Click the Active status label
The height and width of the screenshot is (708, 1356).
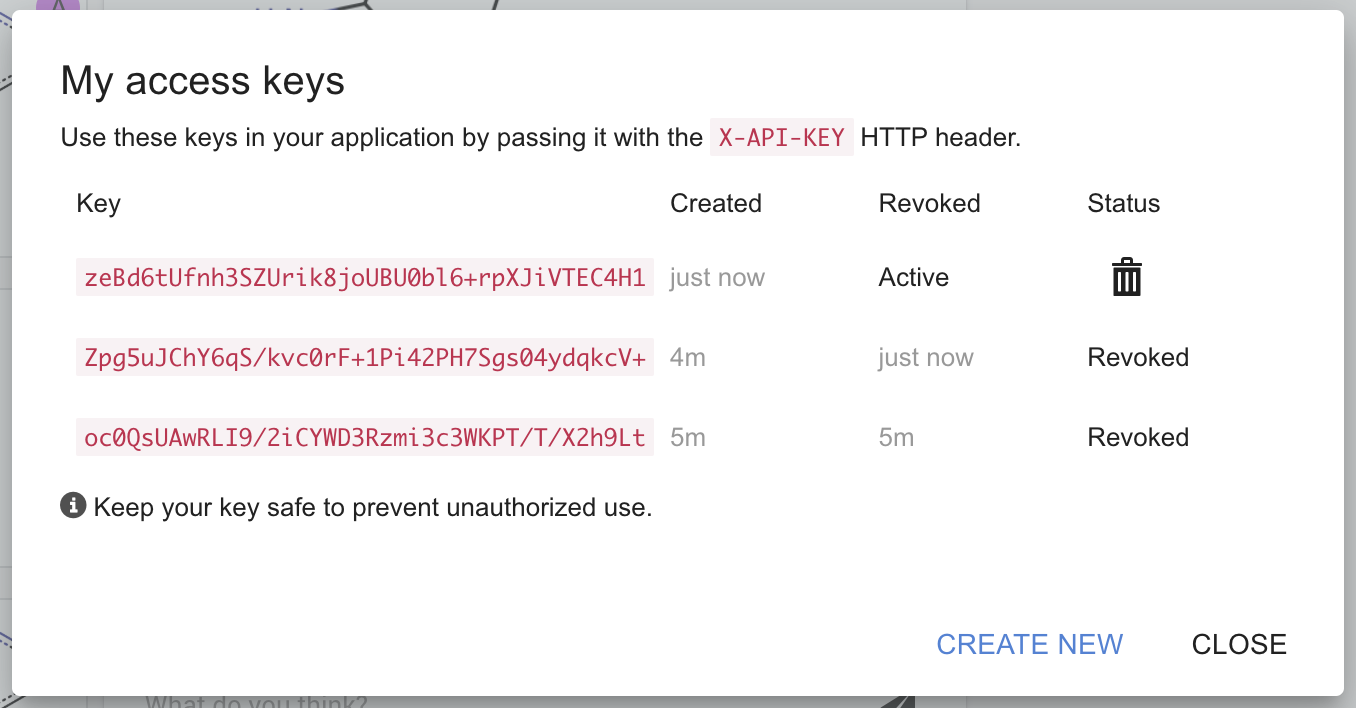pyautogui.click(x=913, y=277)
